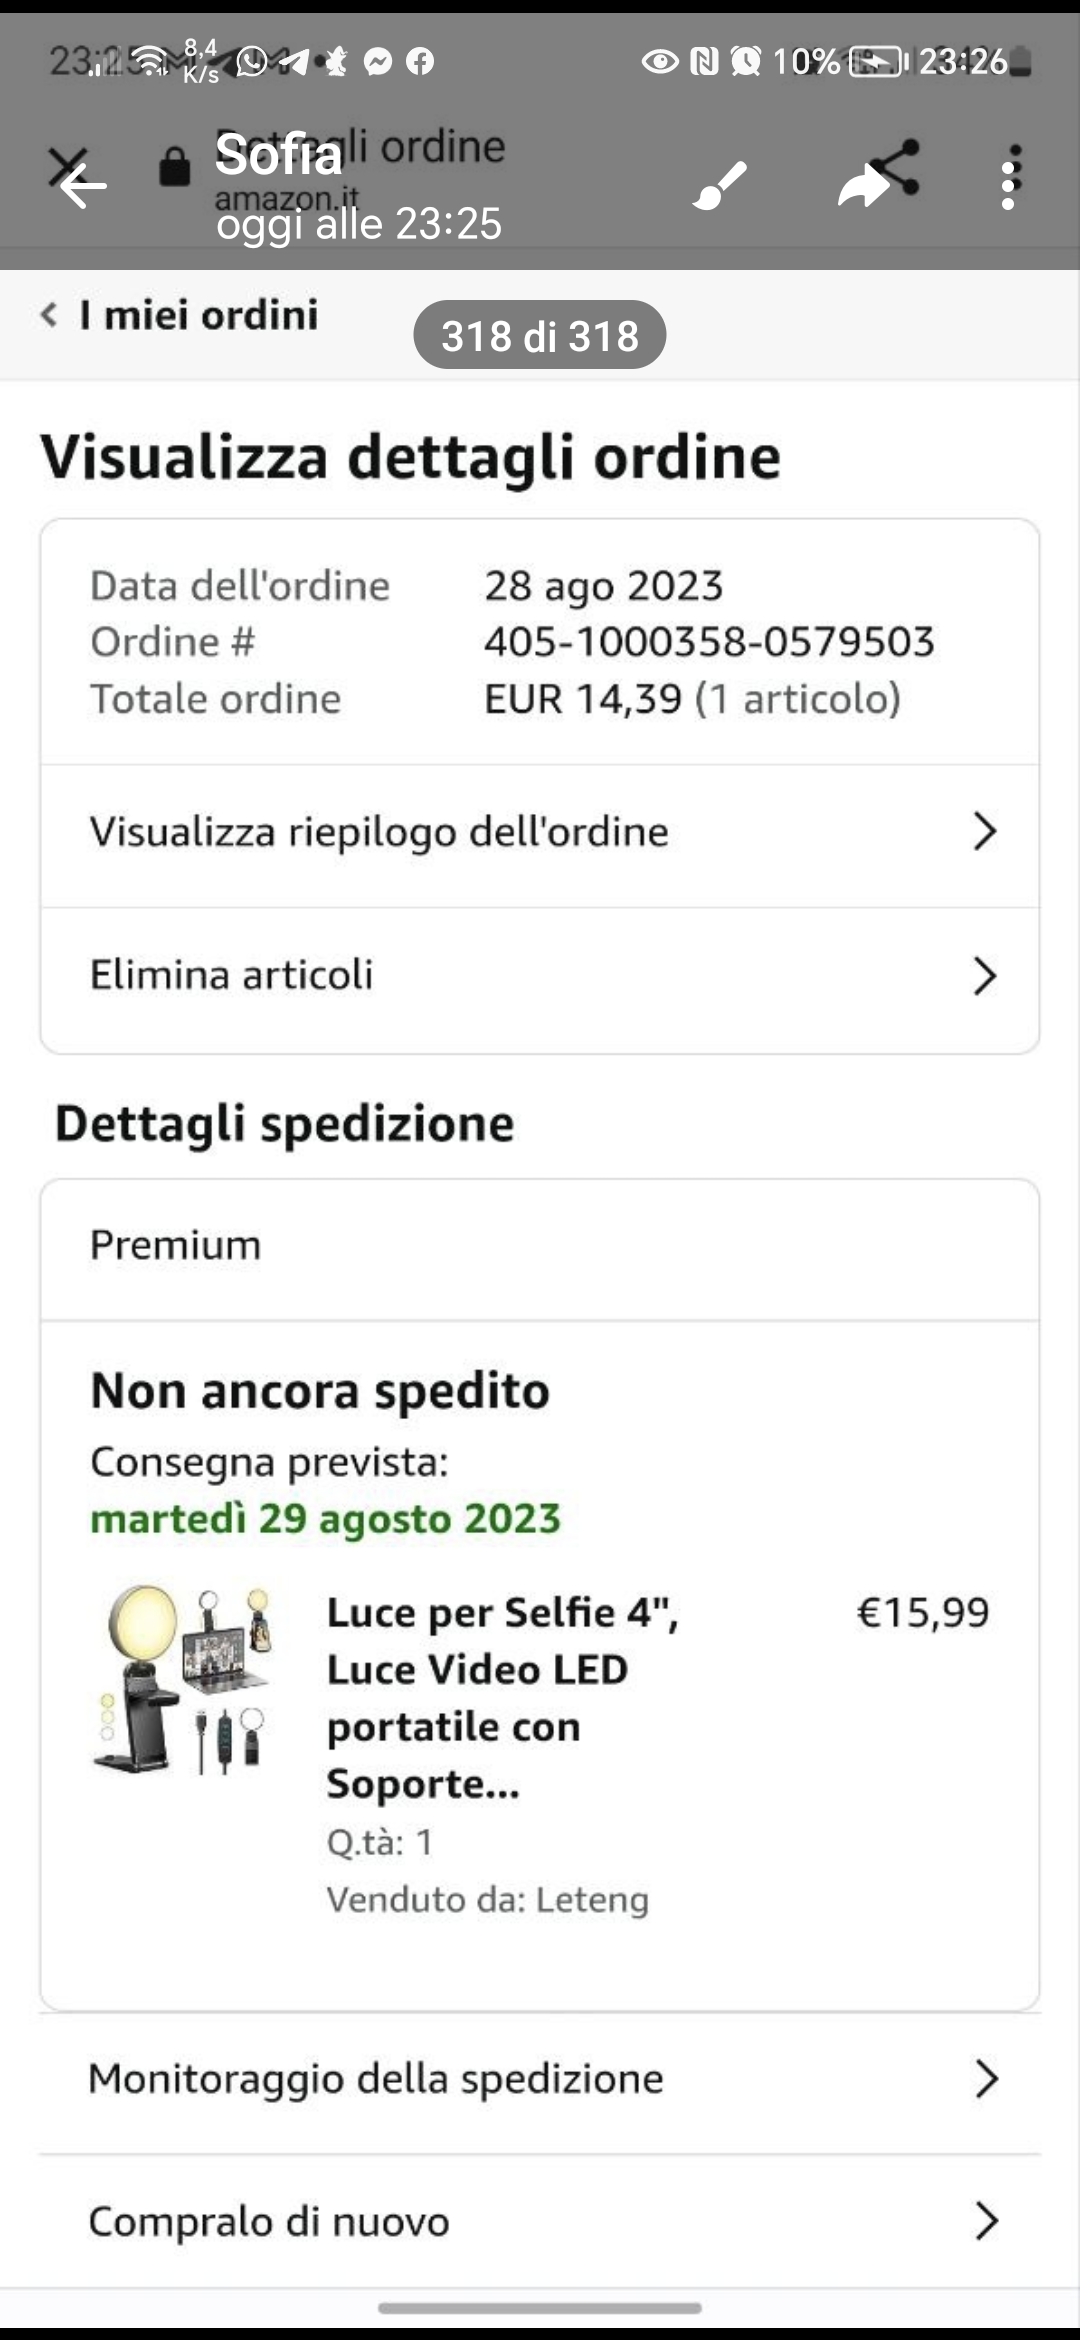Tap the order number 405-1000358-0579503

click(709, 642)
